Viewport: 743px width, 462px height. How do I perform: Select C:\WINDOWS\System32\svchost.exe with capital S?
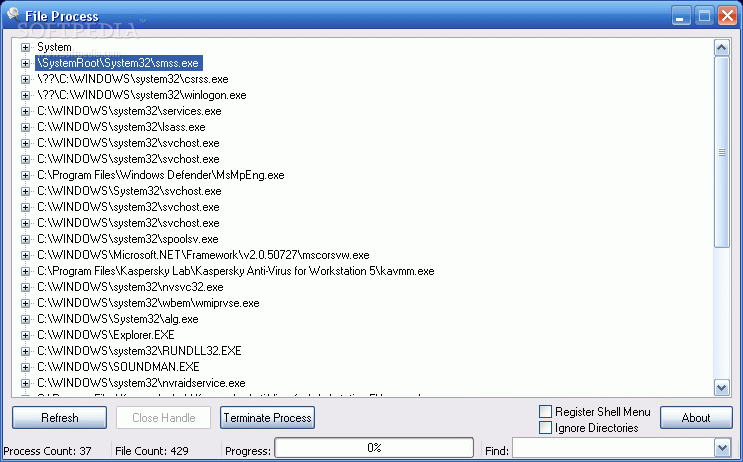pos(129,191)
